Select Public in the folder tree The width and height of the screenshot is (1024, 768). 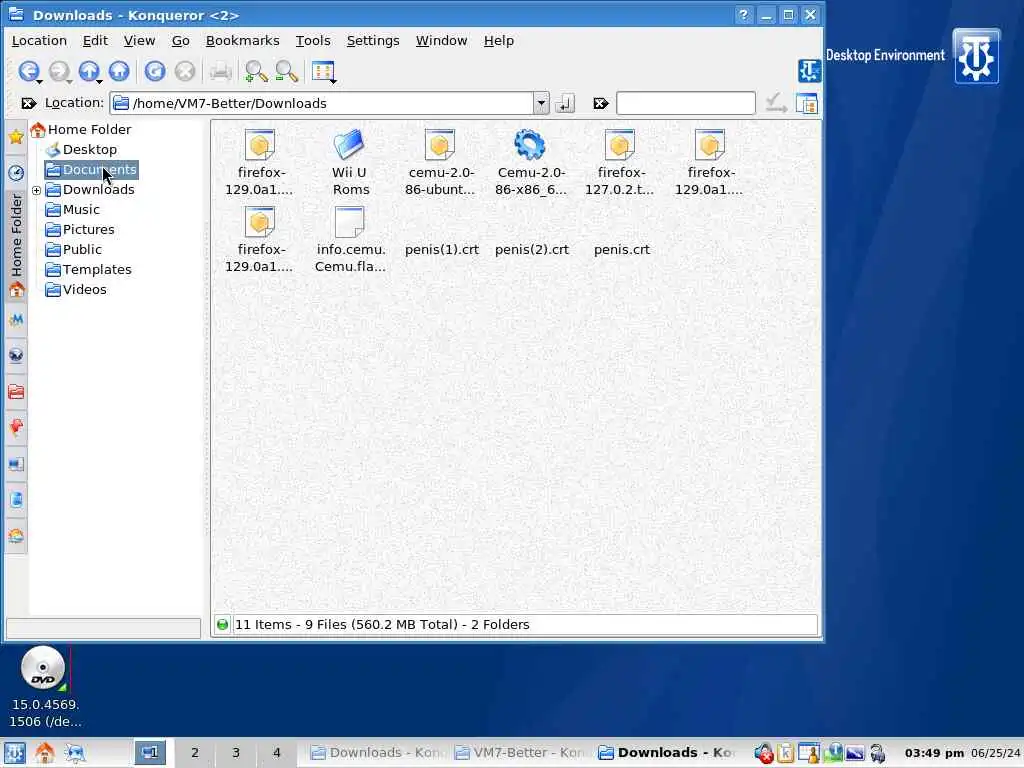tap(73, 249)
